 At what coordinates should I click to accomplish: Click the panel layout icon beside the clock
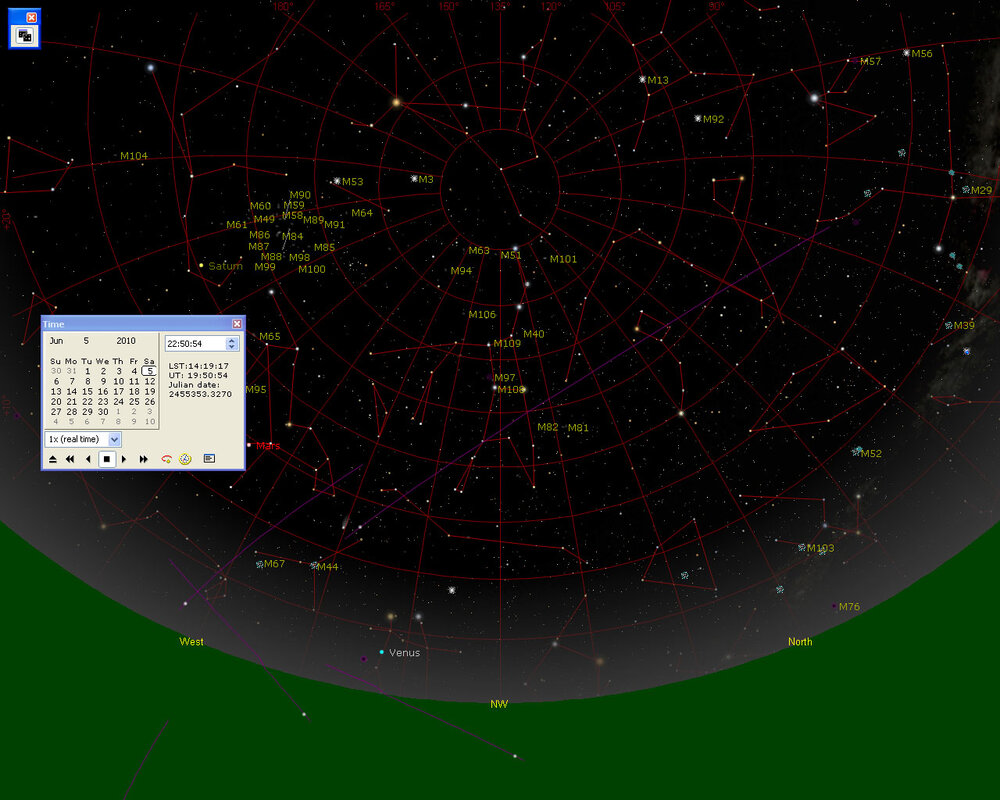pyautogui.click(x=209, y=459)
